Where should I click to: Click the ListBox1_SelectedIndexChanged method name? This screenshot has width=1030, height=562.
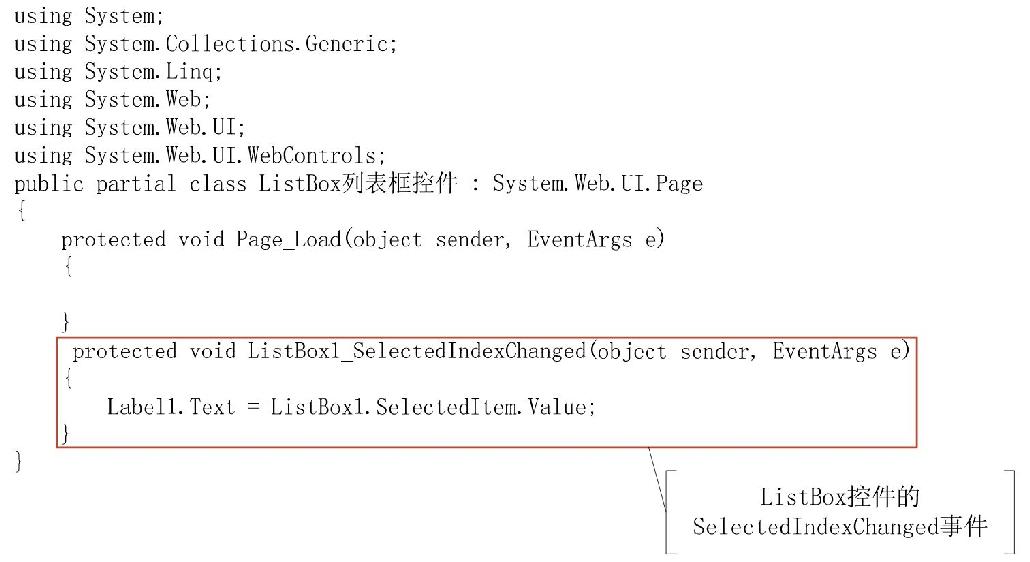[x=416, y=351]
